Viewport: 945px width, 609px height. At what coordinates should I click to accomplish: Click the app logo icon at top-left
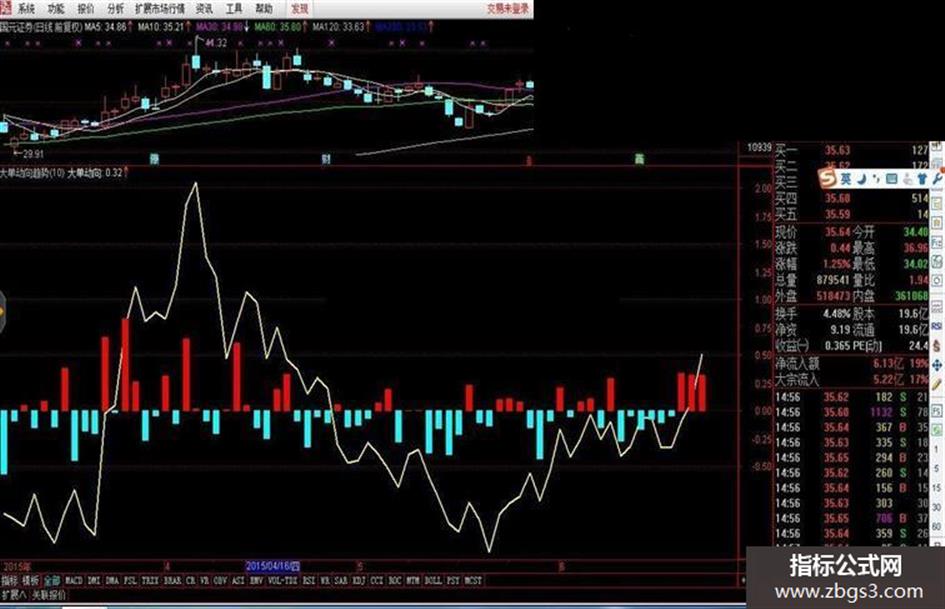5,8
